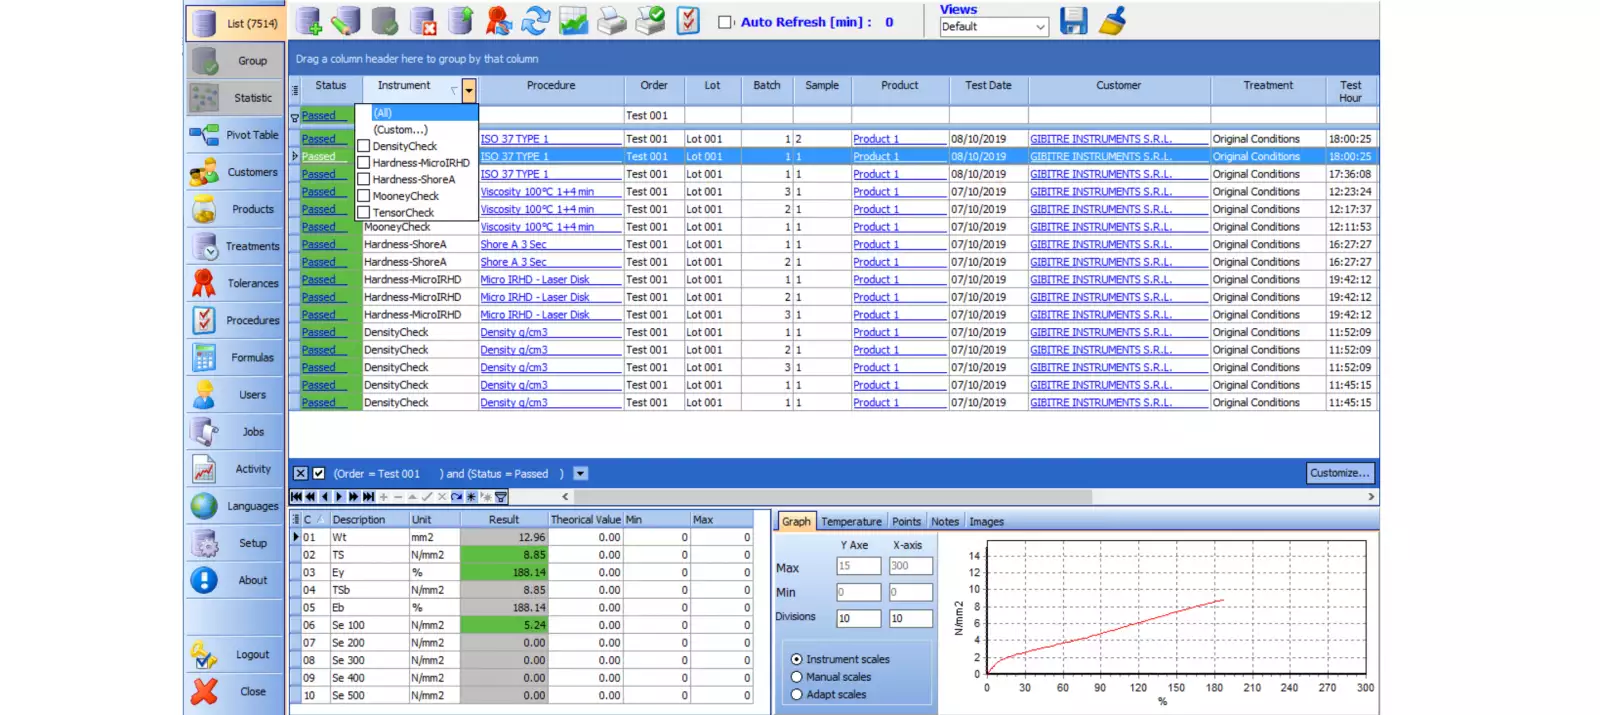Click the add new database record icon
This screenshot has width=1600, height=715.
tap(309, 21)
